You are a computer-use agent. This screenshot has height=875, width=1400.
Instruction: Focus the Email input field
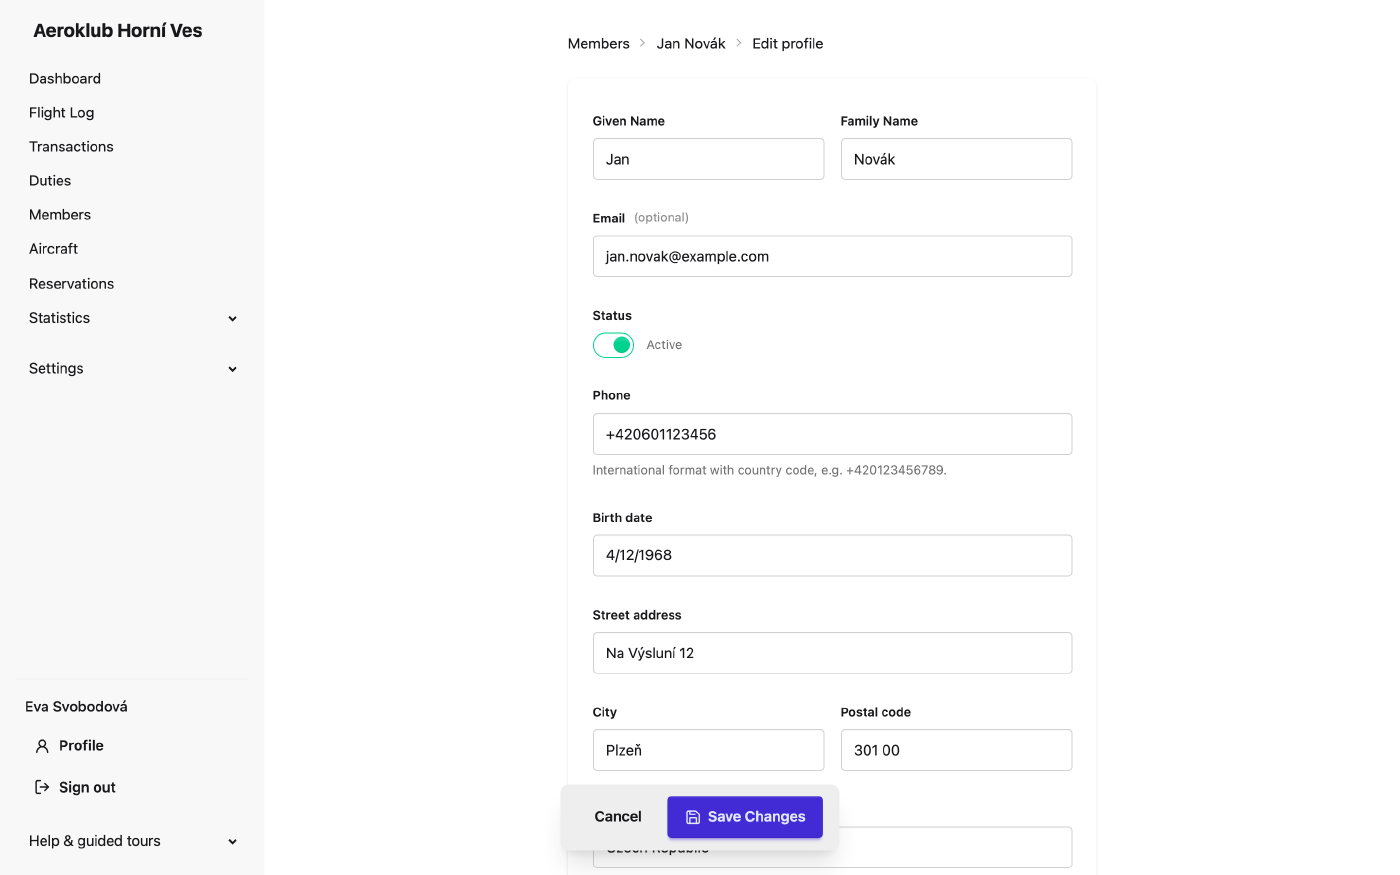tap(832, 256)
